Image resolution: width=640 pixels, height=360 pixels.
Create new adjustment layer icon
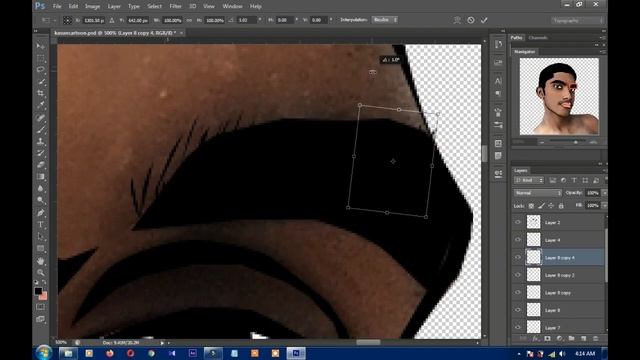coord(560,338)
